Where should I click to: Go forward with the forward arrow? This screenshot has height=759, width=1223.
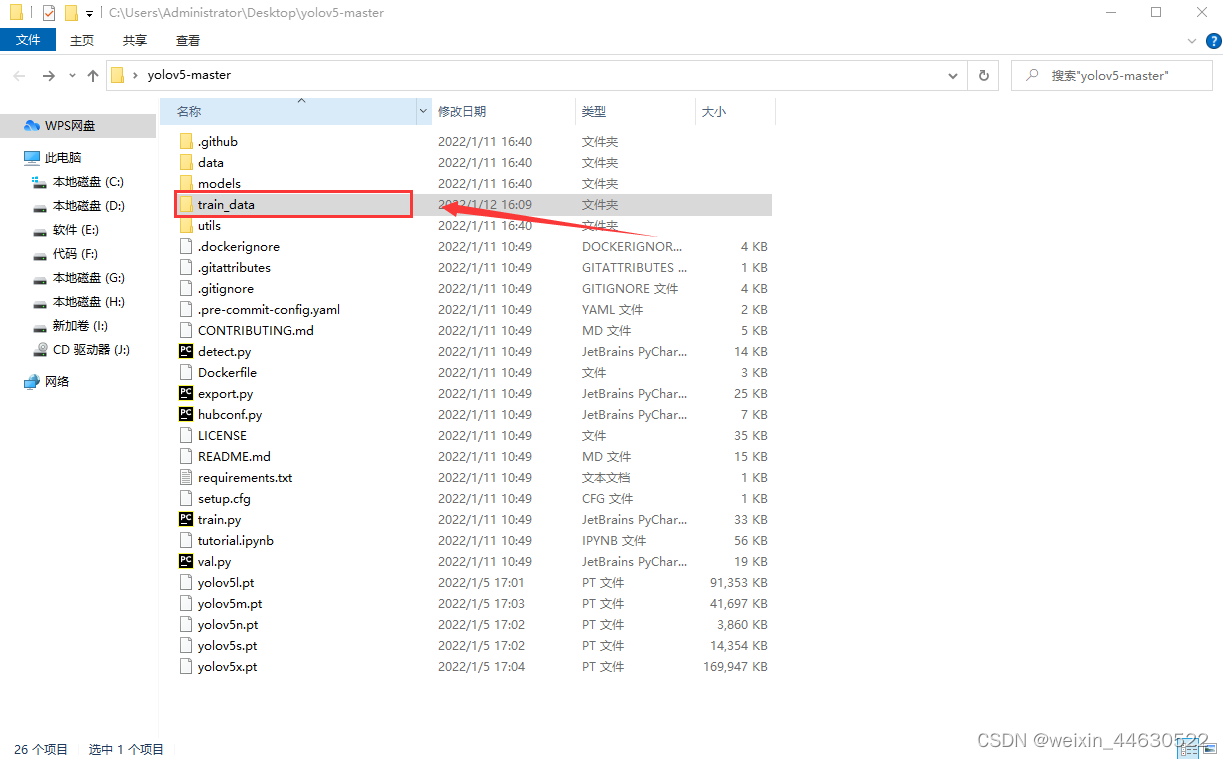[48, 76]
